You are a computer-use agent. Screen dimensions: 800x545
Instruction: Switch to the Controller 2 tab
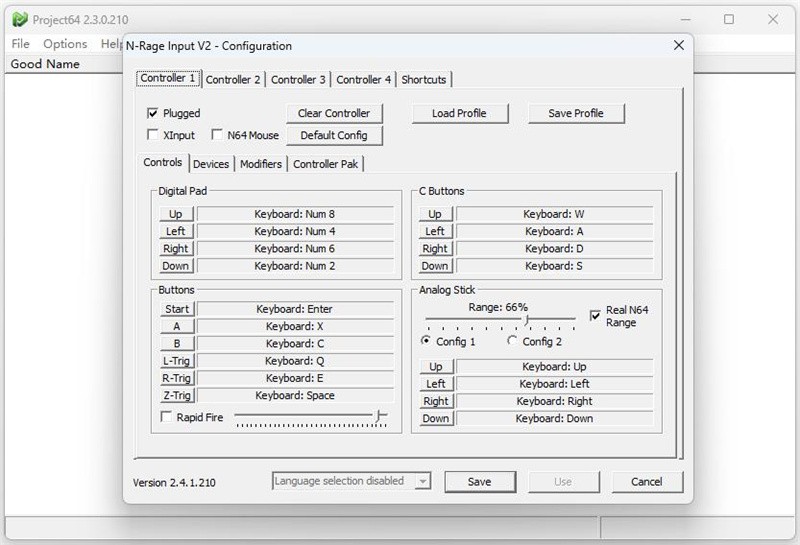coord(233,80)
